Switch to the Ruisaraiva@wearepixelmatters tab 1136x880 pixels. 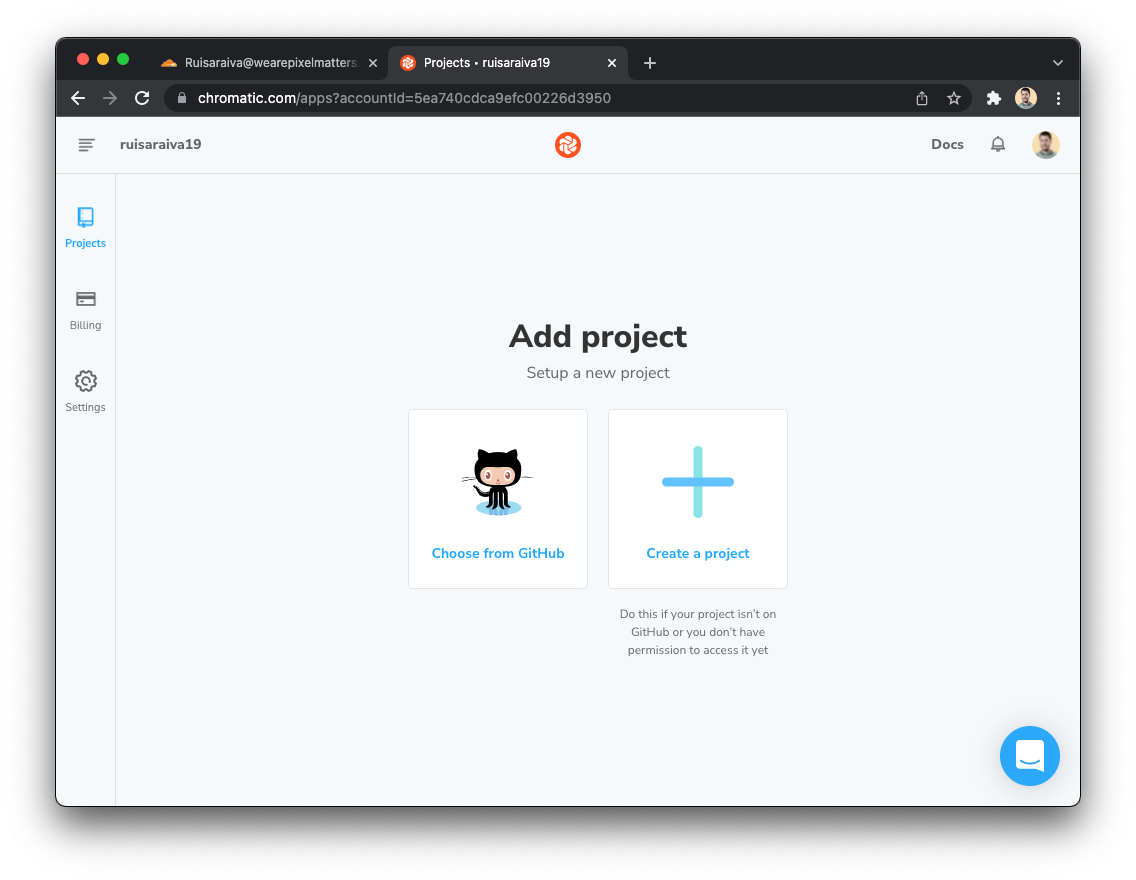[270, 63]
